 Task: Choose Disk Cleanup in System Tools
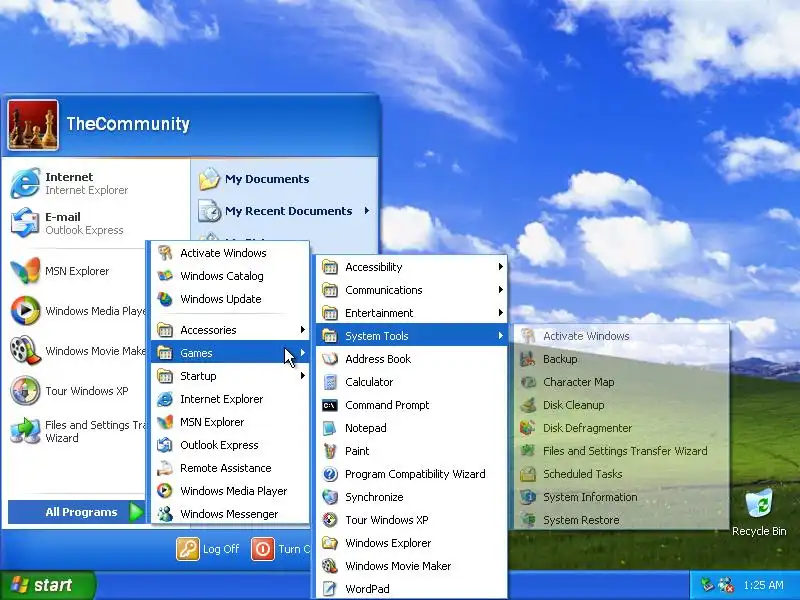point(621,405)
